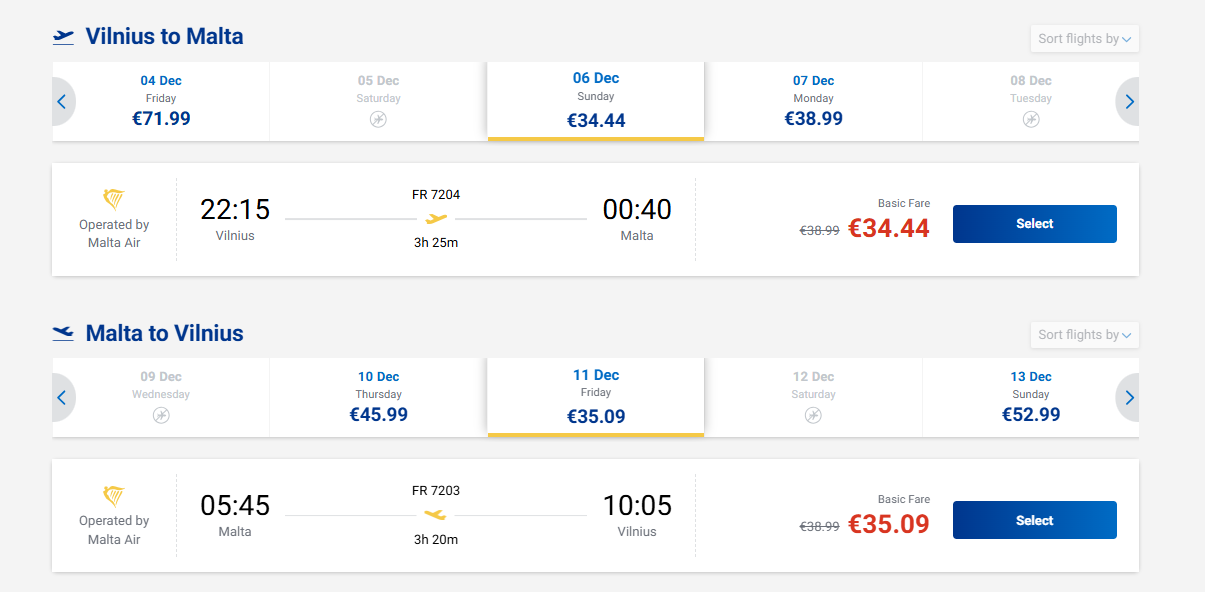The image size is (1205, 592).
Task: Click the Ryanair harp logo on flight FR 7203
Action: [114, 495]
